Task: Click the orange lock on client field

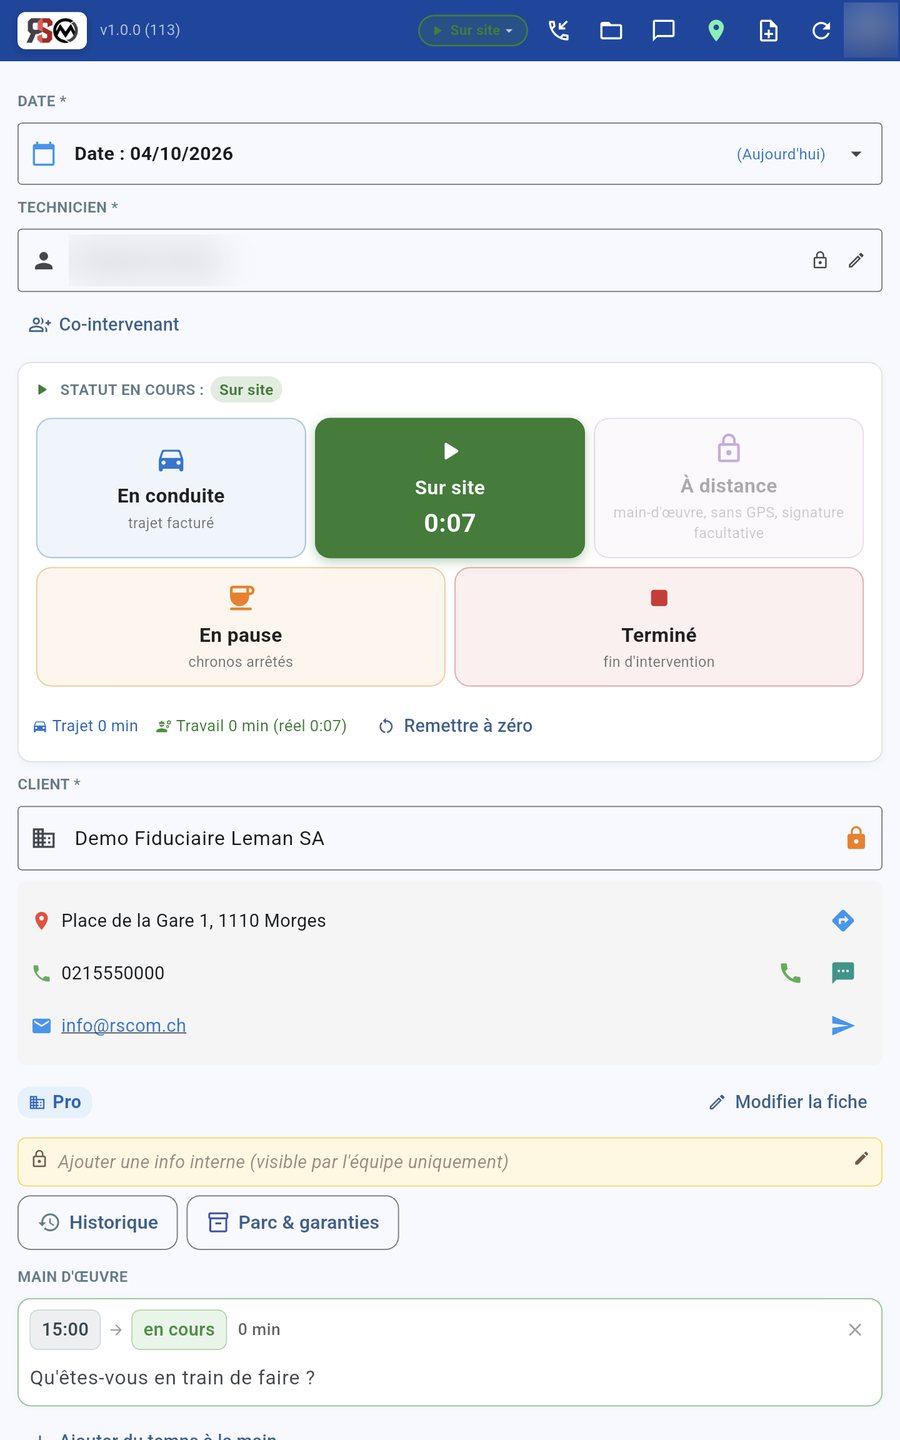Action: click(856, 838)
